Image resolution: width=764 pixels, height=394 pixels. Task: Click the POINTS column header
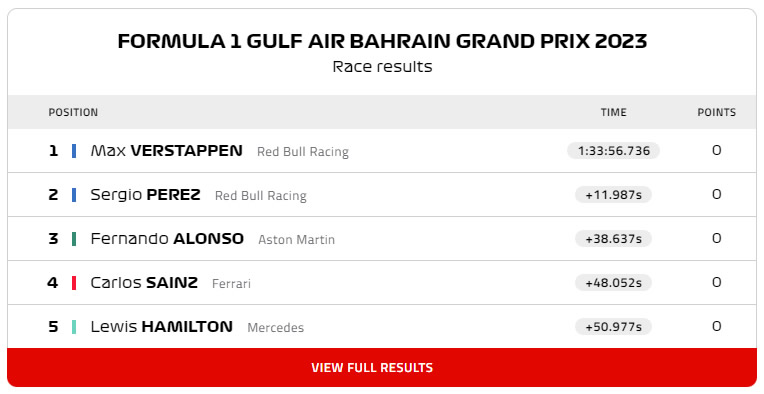coord(716,113)
